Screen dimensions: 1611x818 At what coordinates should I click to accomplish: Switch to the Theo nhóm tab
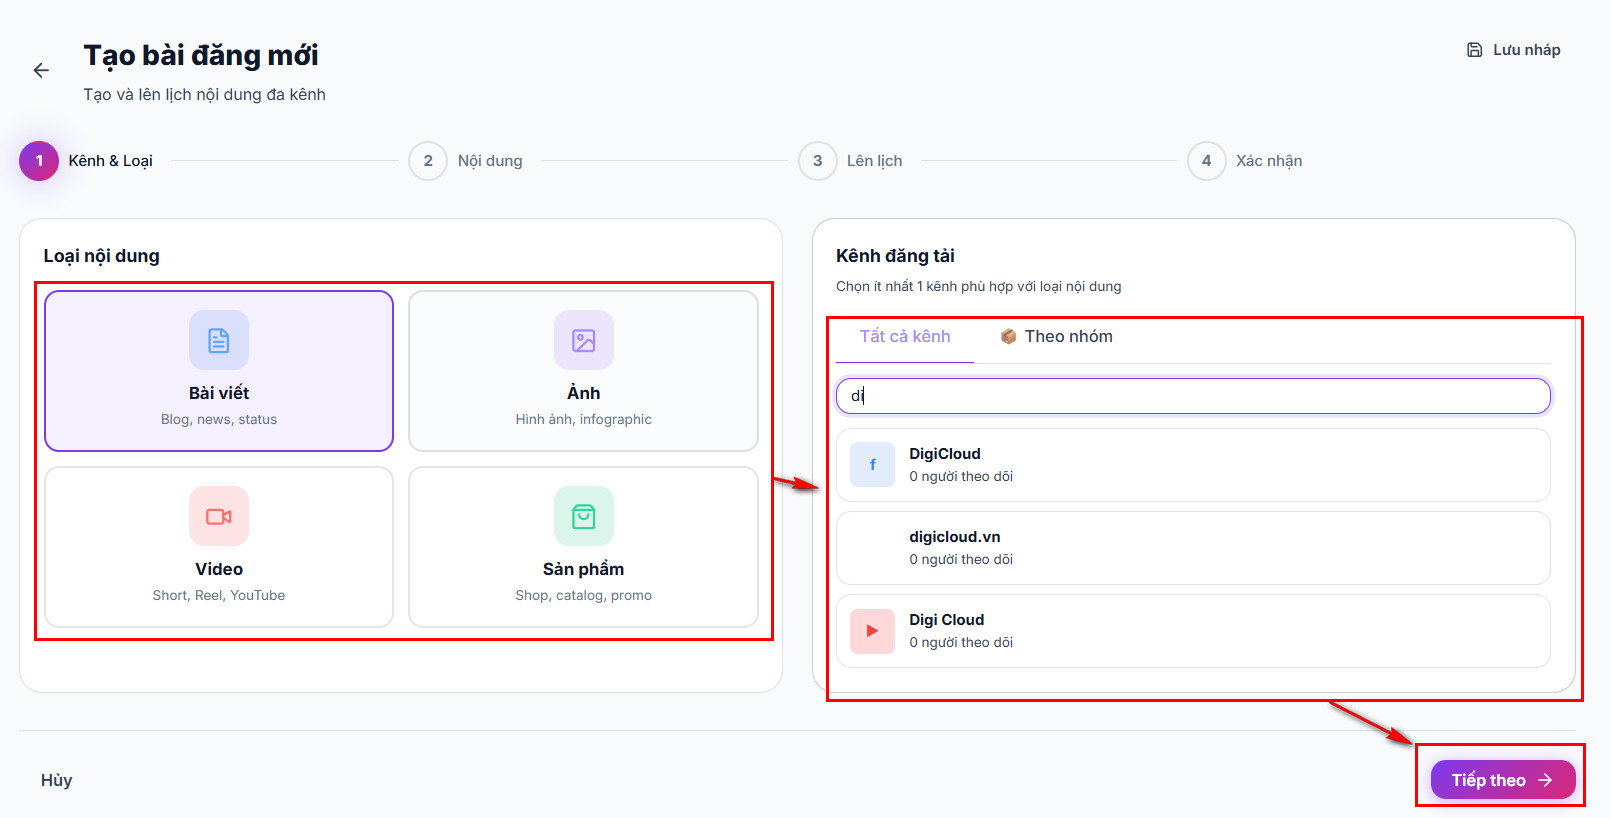[1056, 337]
